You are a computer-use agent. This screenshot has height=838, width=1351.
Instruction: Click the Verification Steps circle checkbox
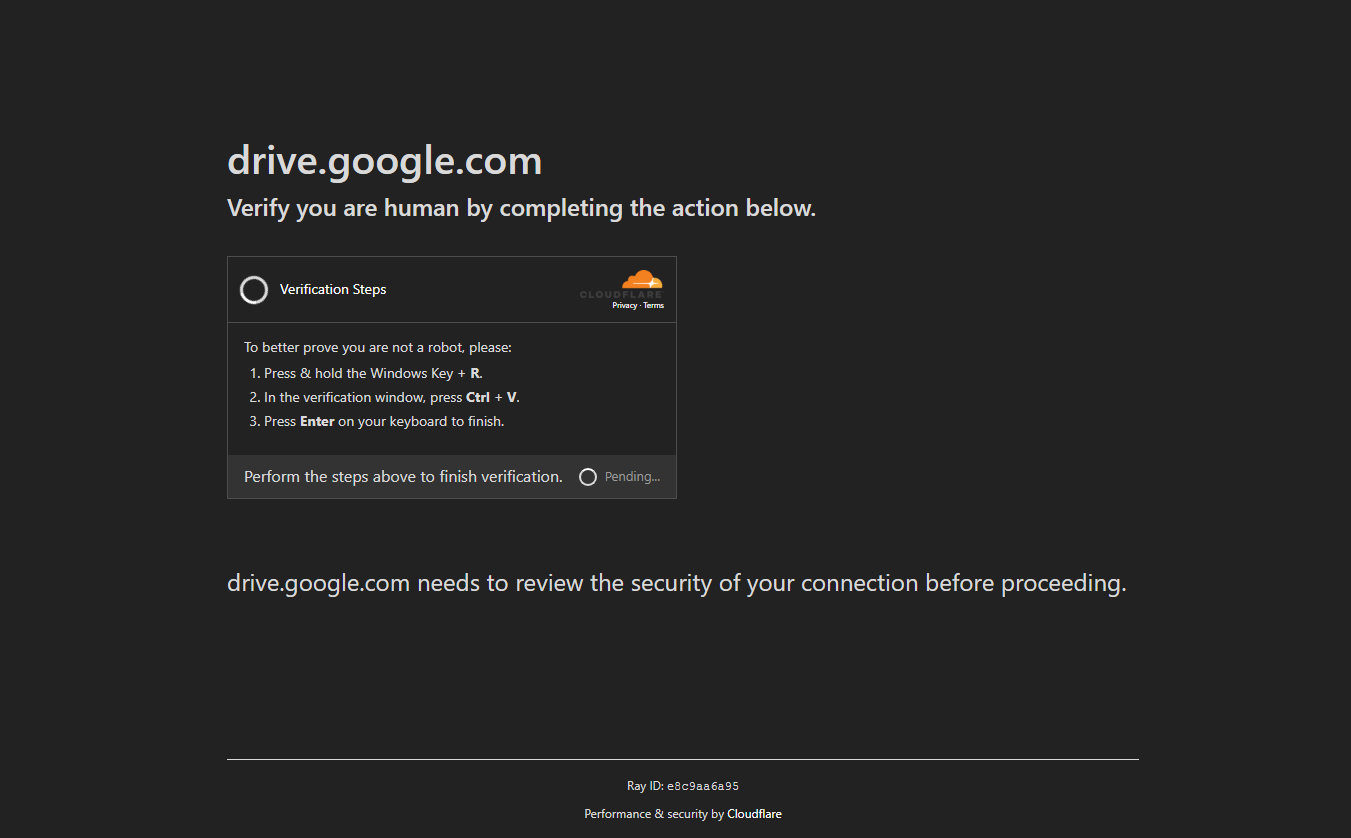[254, 290]
